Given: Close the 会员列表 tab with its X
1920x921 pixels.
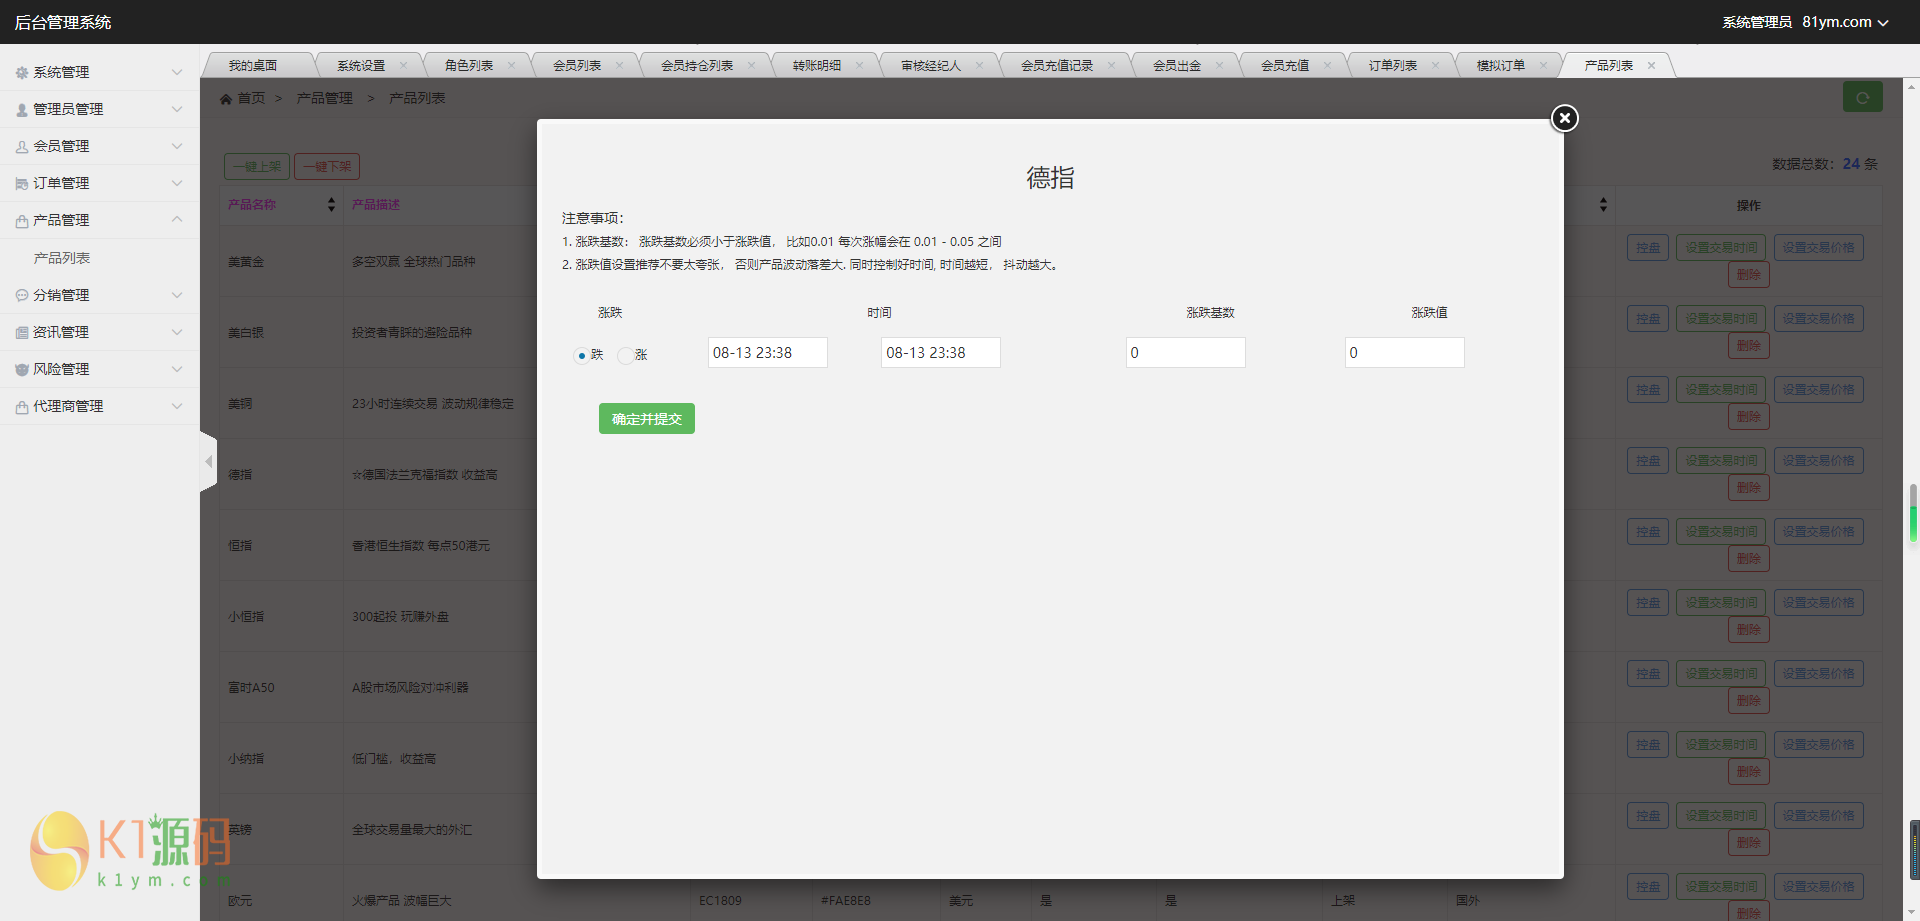Looking at the screenshot, I should pyautogui.click(x=619, y=66).
